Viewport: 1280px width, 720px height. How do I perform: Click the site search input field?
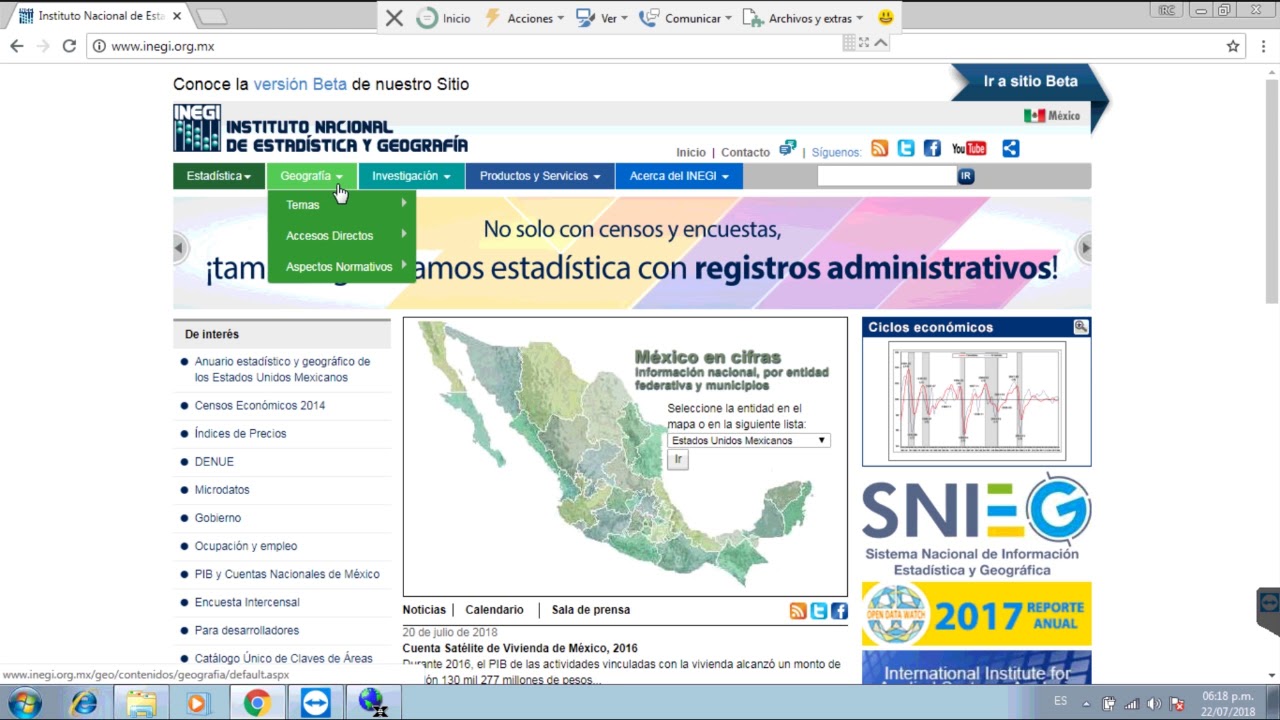pyautogui.click(x=887, y=176)
